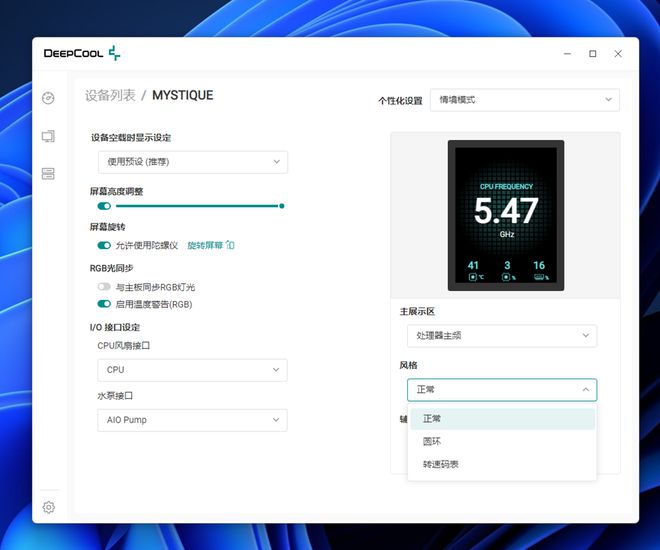Open the dashboard gauge sidebar icon
660x550 pixels.
(48, 98)
